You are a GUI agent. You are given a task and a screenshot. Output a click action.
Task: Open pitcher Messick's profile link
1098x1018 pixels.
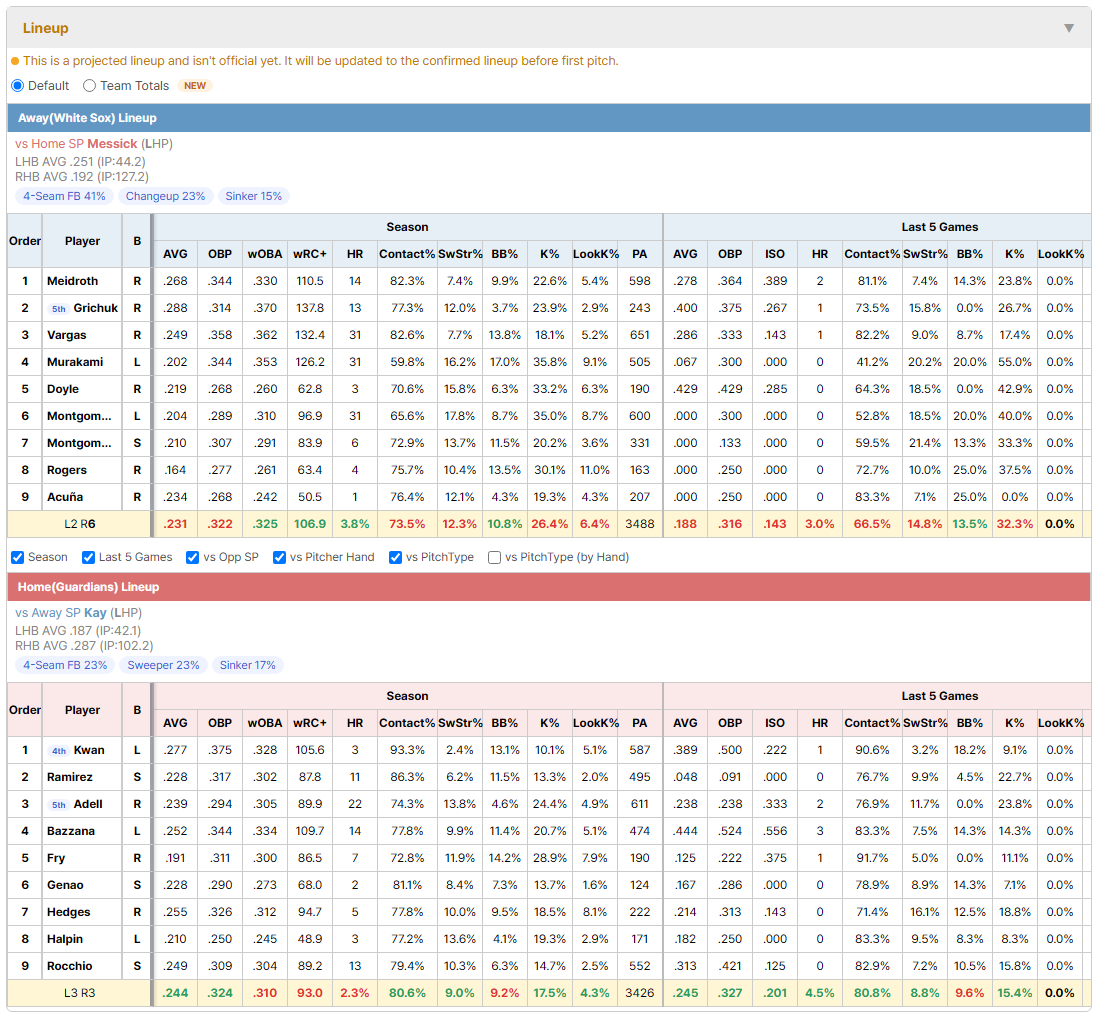click(112, 144)
